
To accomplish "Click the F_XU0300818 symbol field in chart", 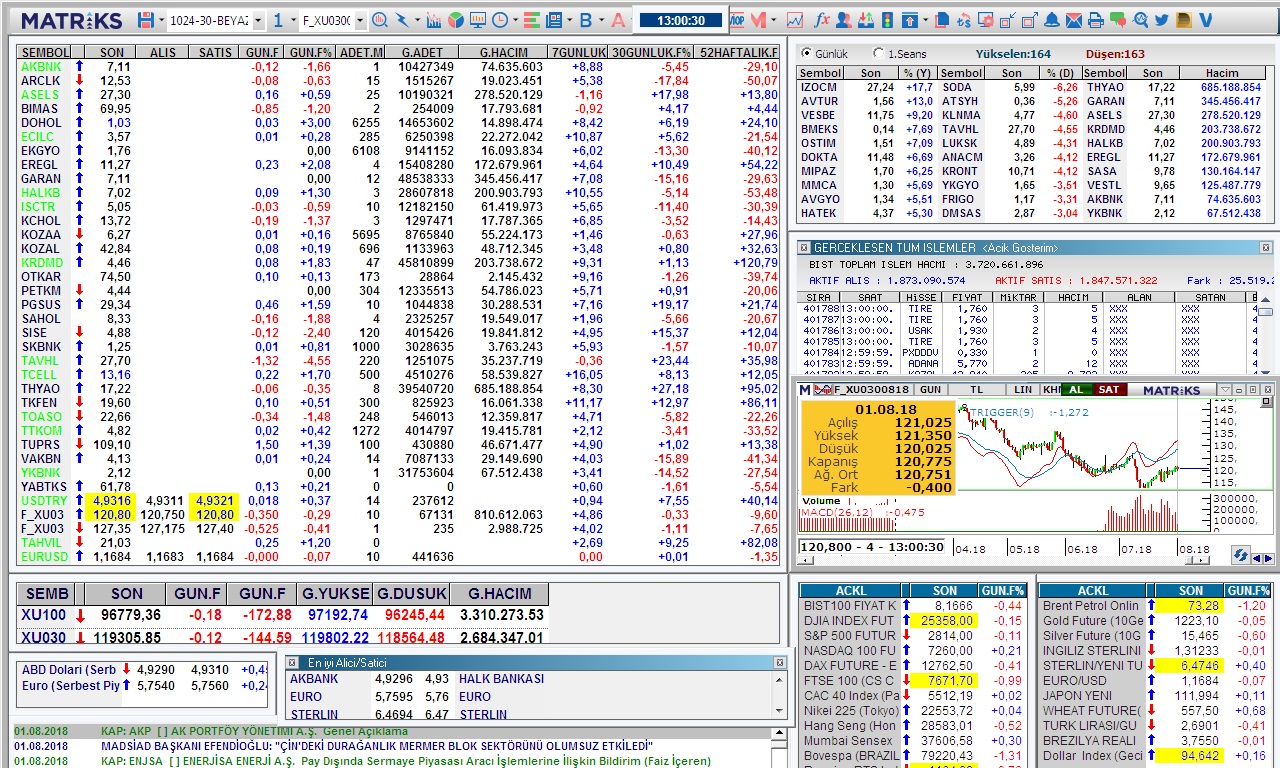I will click(x=871, y=389).
